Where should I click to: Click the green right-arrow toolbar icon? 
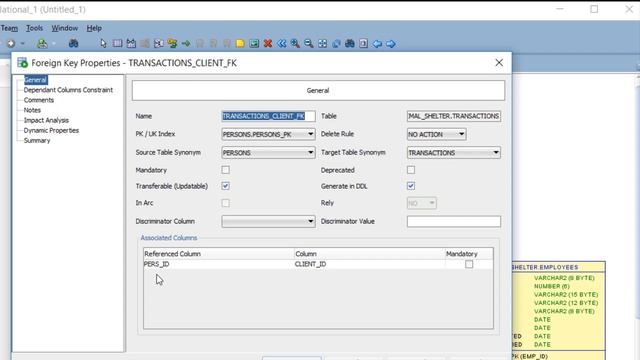(x=186, y=43)
